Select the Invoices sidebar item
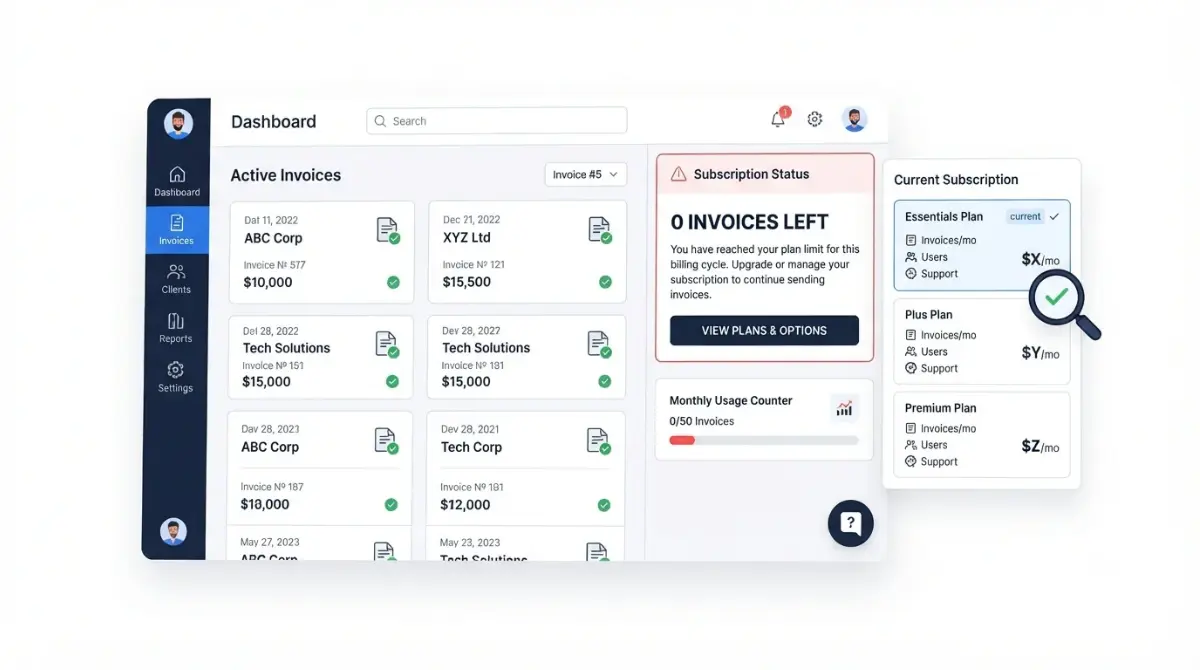Image resolution: width=1200 pixels, height=670 pixels. [x=177, y=230]
